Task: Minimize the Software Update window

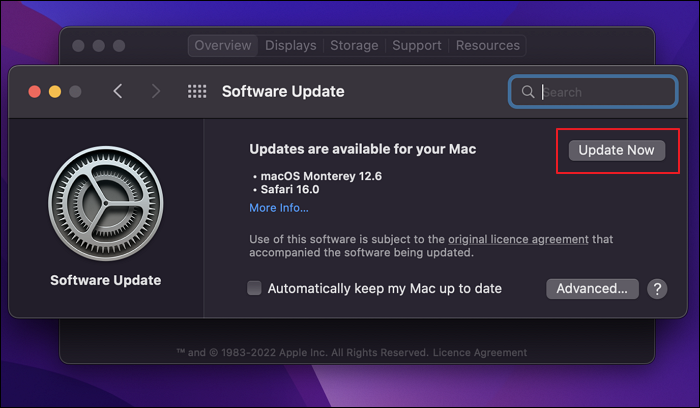Action: click(x=54, y=91)
